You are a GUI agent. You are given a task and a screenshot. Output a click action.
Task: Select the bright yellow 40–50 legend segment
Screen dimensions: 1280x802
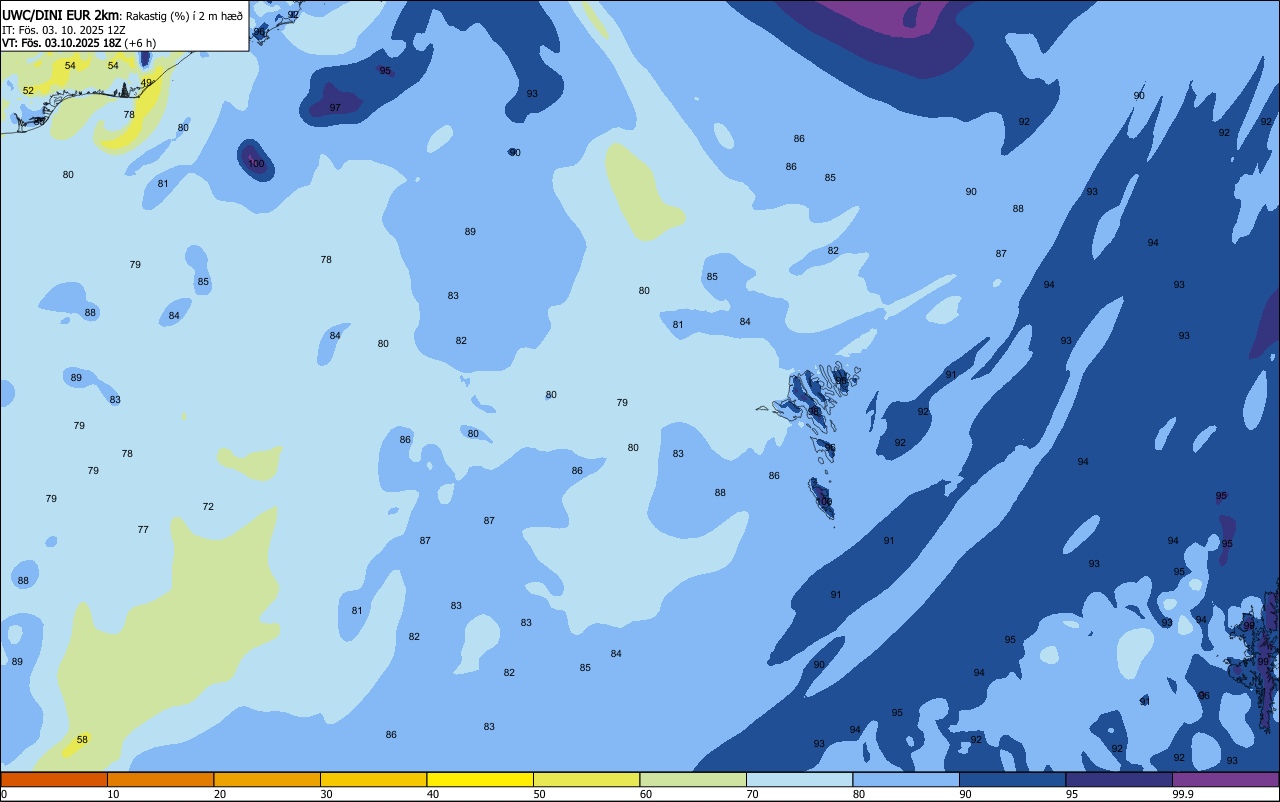(480, 779)
